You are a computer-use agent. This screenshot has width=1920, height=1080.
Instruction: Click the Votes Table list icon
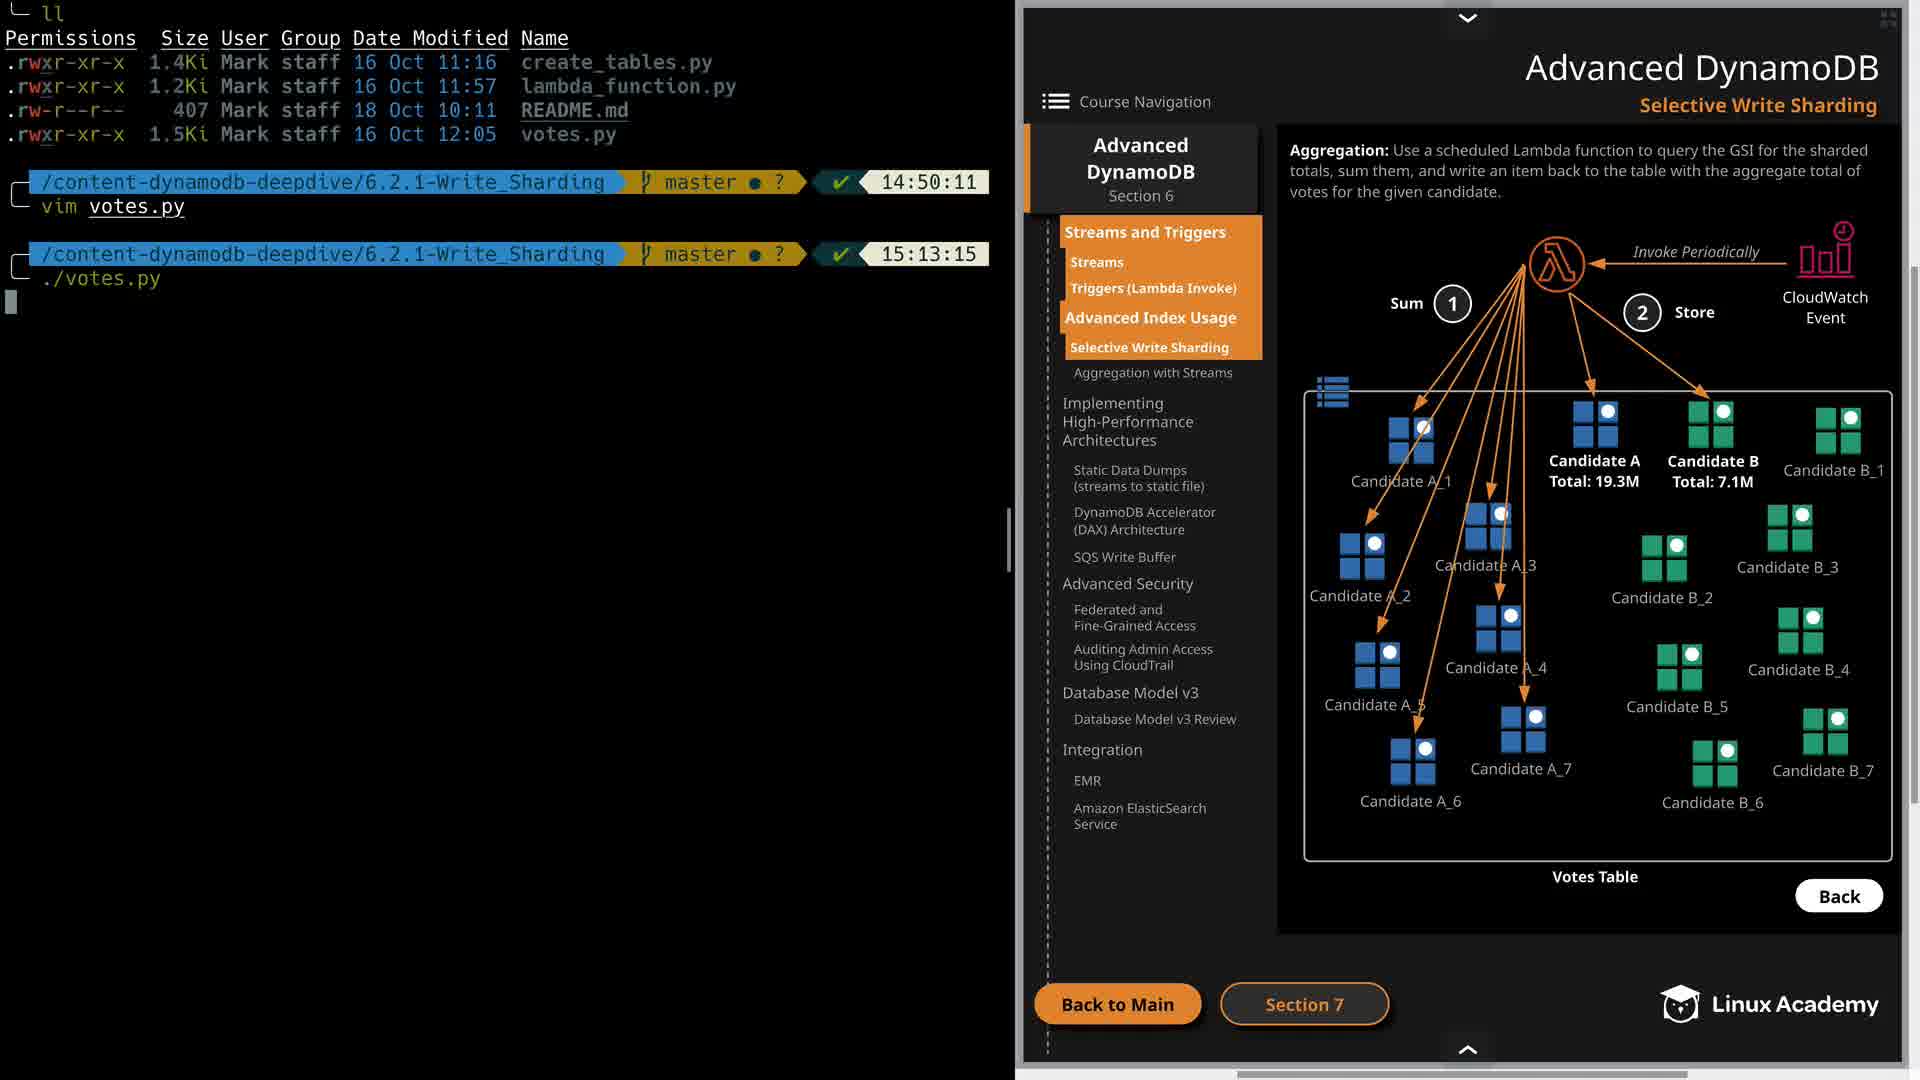pyautogui.click(x=1333, y=391)
